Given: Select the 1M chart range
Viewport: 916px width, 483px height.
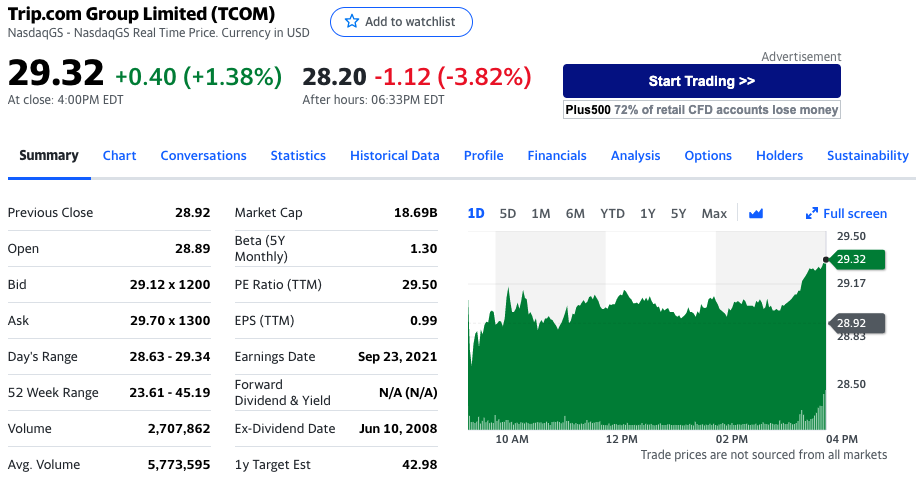Looking at the screenshot, I should click(x=541, y=213).
